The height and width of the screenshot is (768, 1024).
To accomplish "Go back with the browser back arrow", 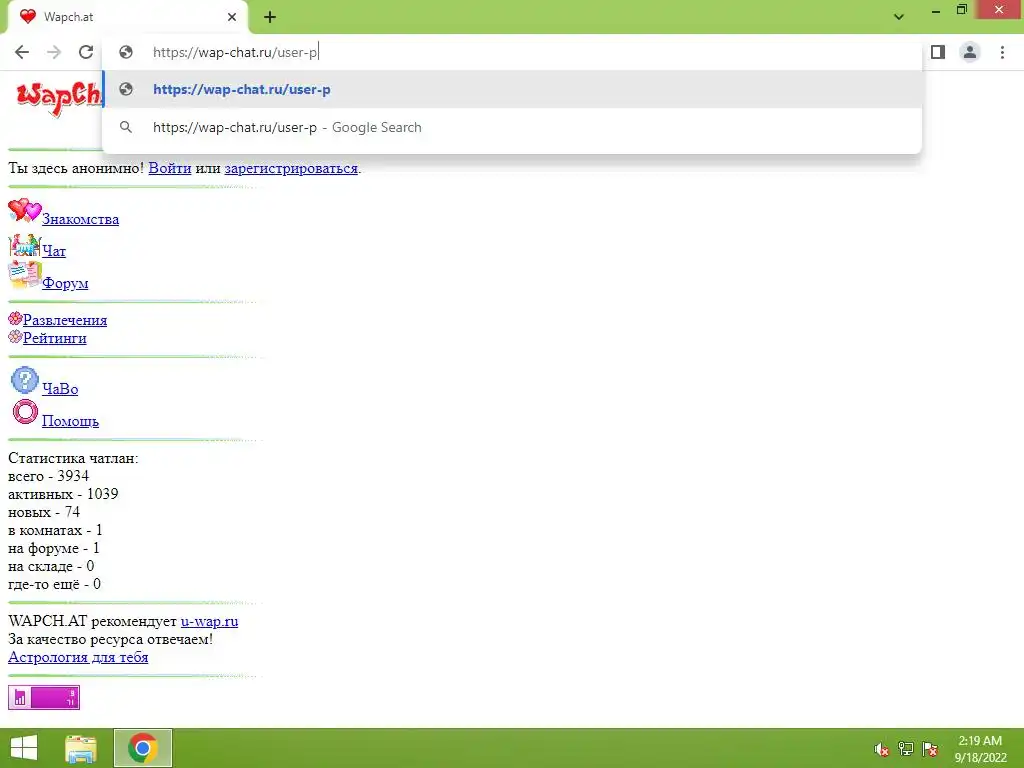I will [22, 52].
